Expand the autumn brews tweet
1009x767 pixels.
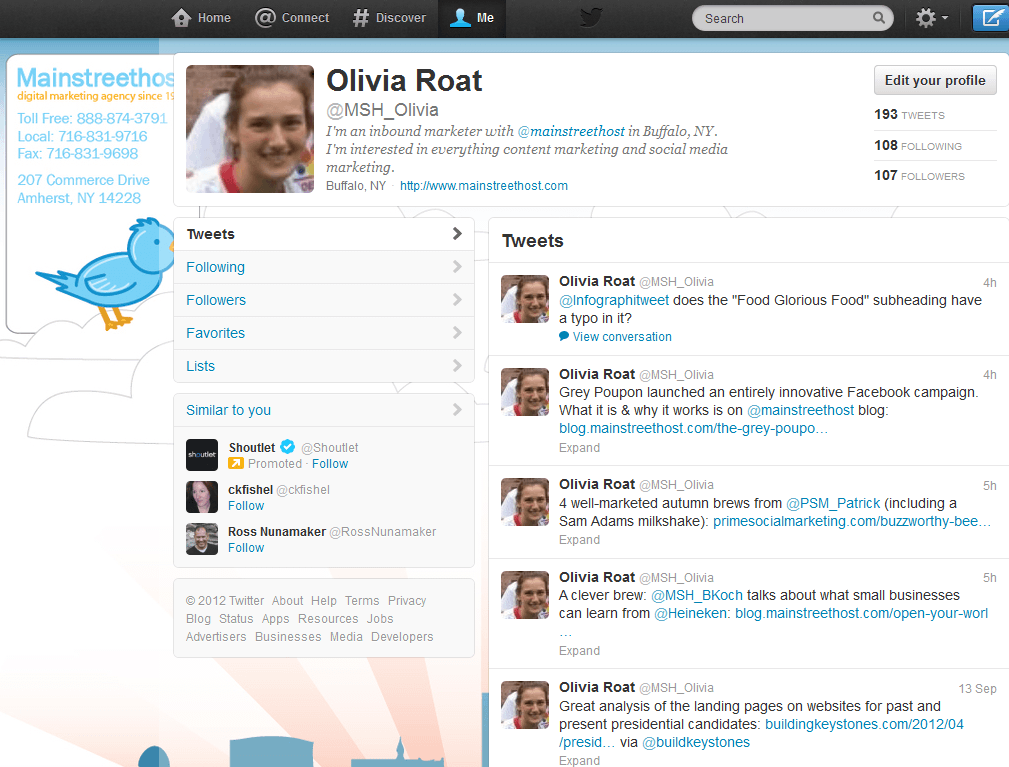point(579,539)
